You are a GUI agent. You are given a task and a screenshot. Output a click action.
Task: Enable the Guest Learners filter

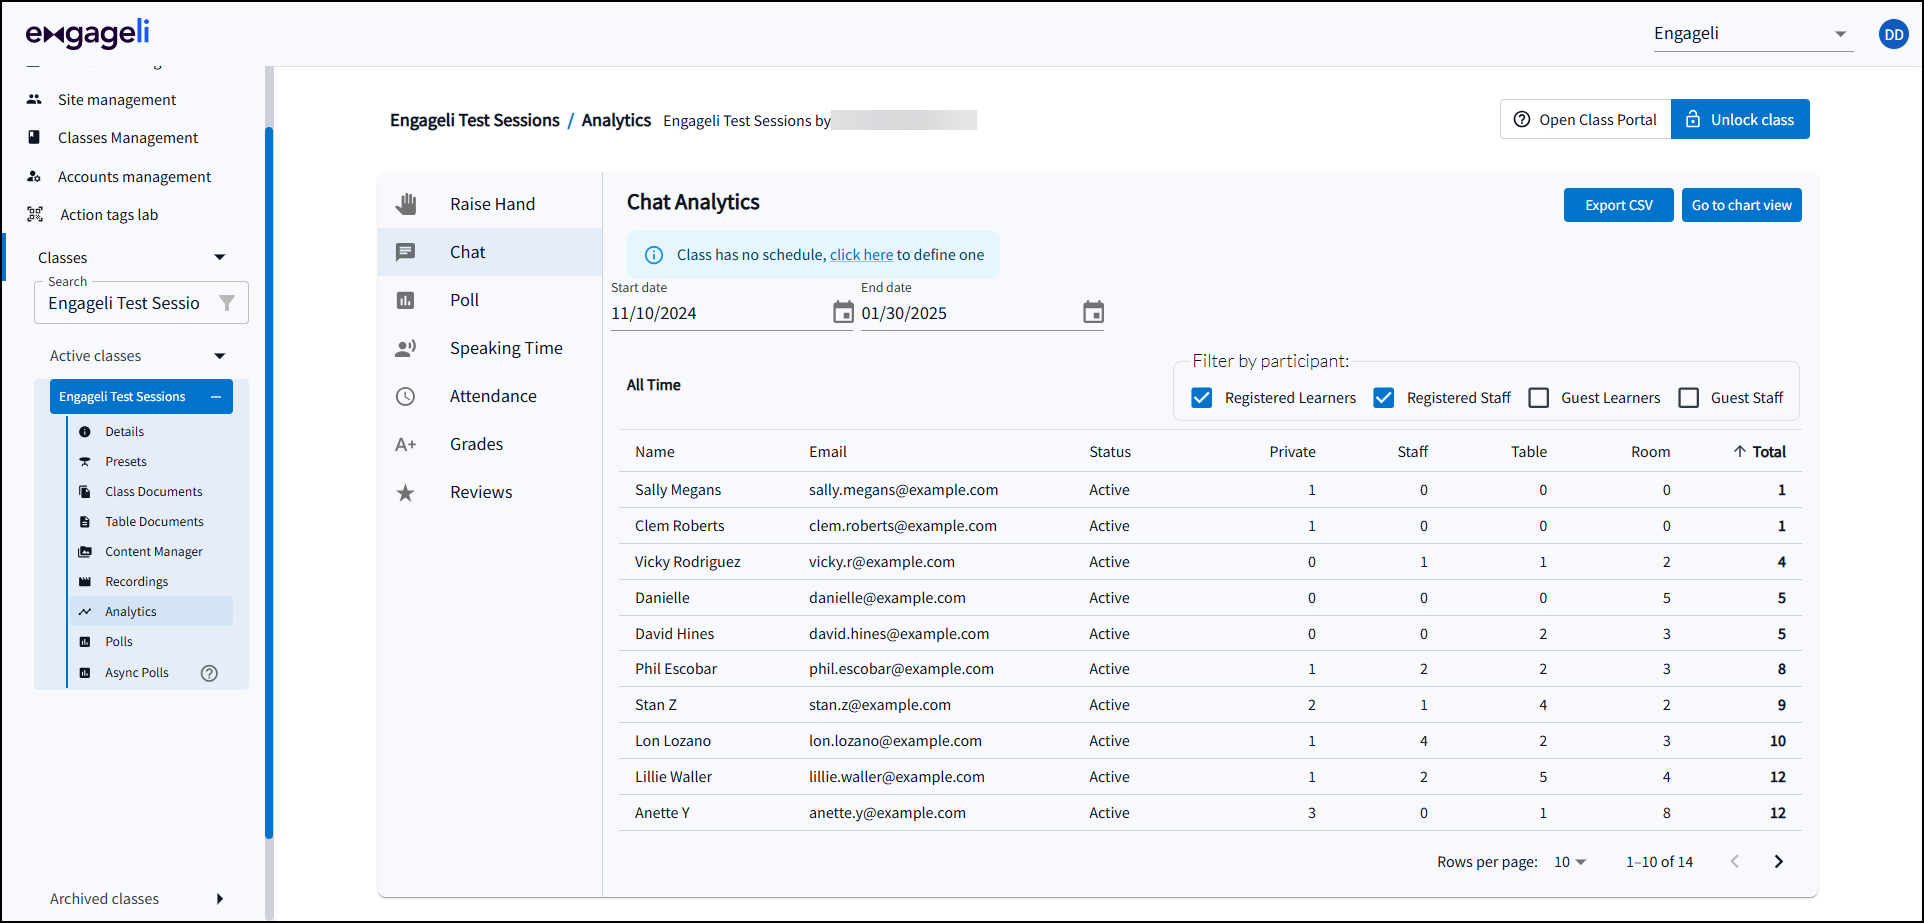(1539, 398)
